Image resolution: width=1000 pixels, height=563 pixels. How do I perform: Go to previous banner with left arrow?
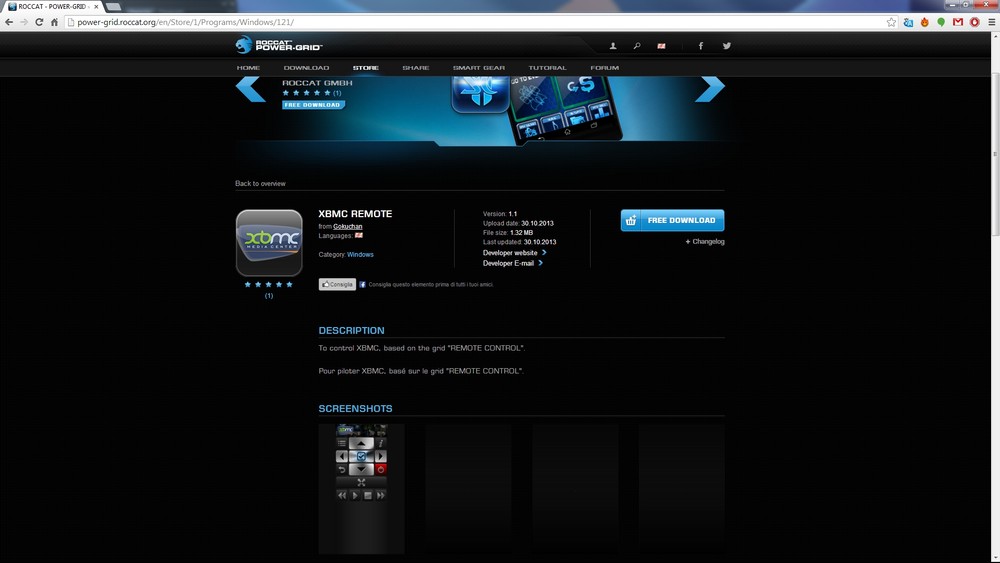250,89
